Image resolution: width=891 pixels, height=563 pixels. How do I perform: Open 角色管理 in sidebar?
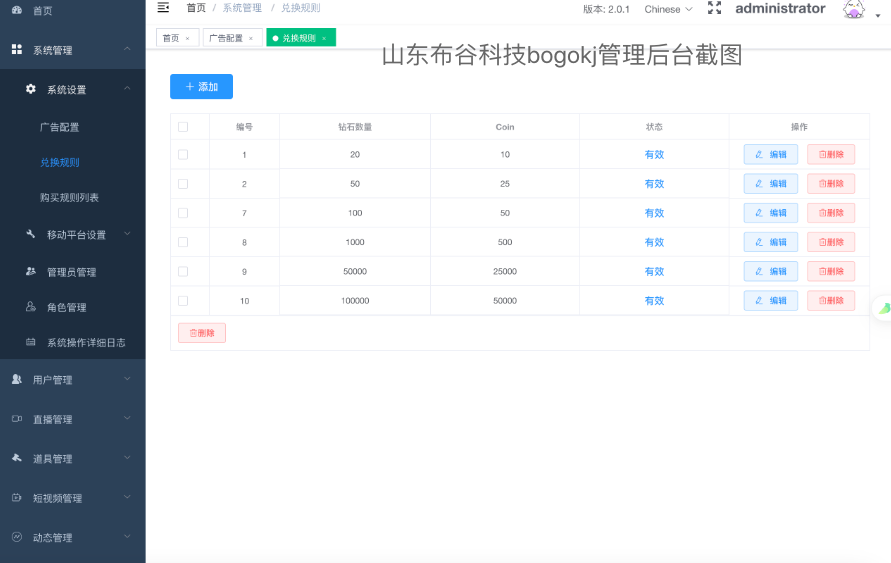pos(66,307)
